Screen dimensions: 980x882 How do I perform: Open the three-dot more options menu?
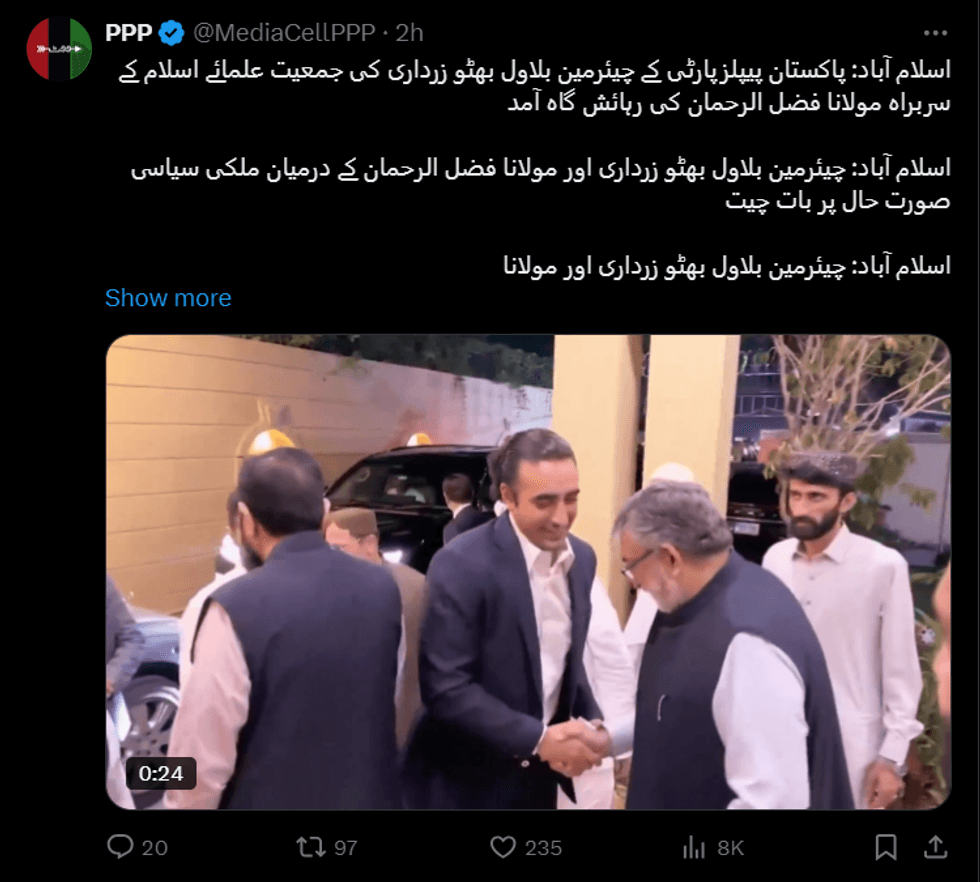click(x=935, y=33)
